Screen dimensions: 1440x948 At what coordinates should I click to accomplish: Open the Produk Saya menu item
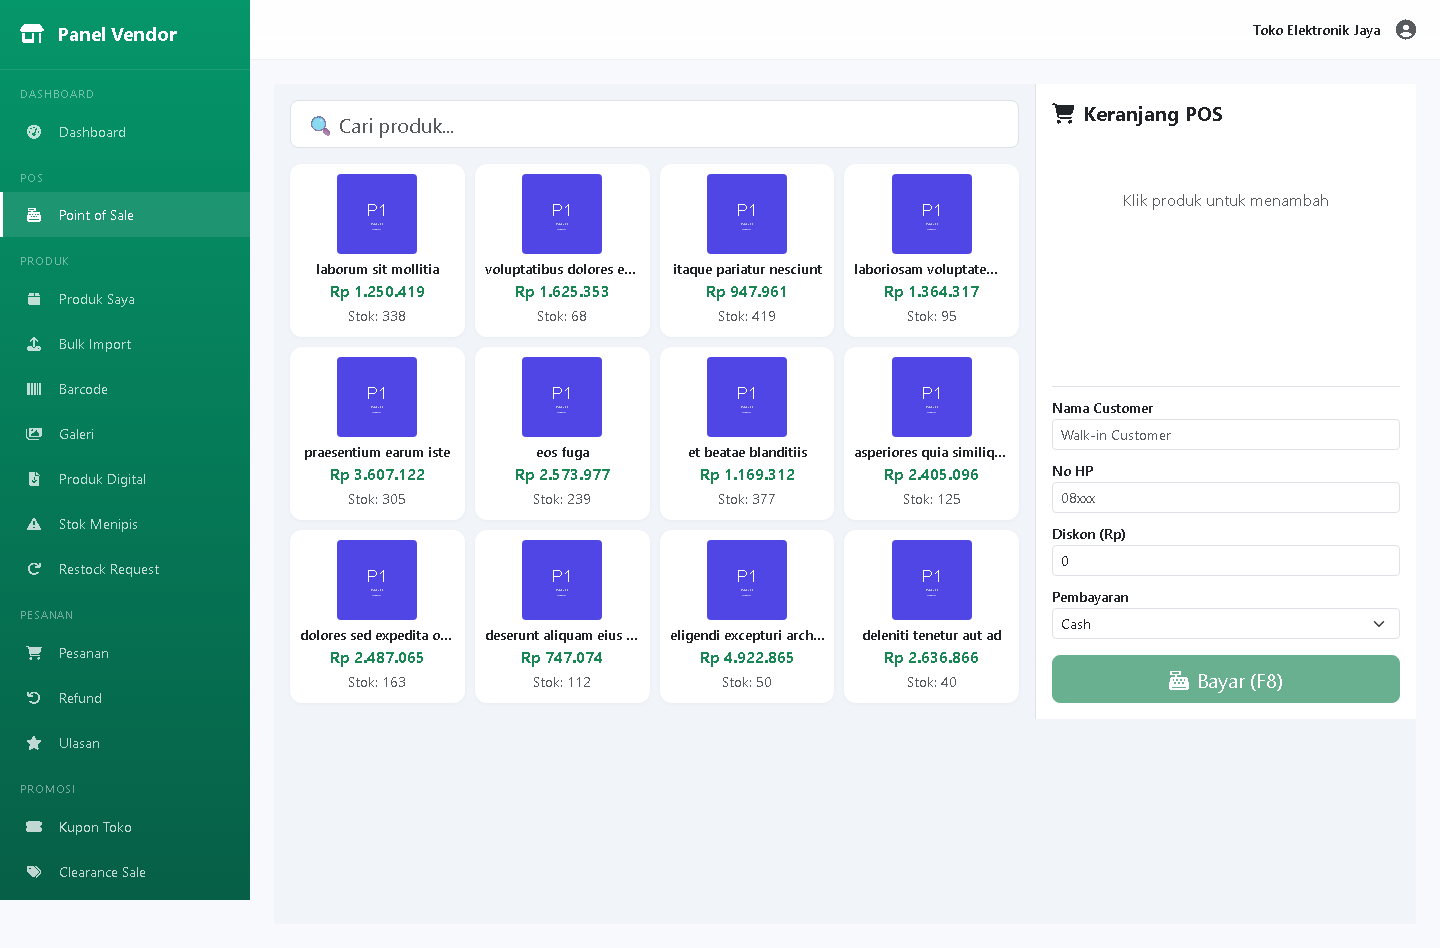125,299
